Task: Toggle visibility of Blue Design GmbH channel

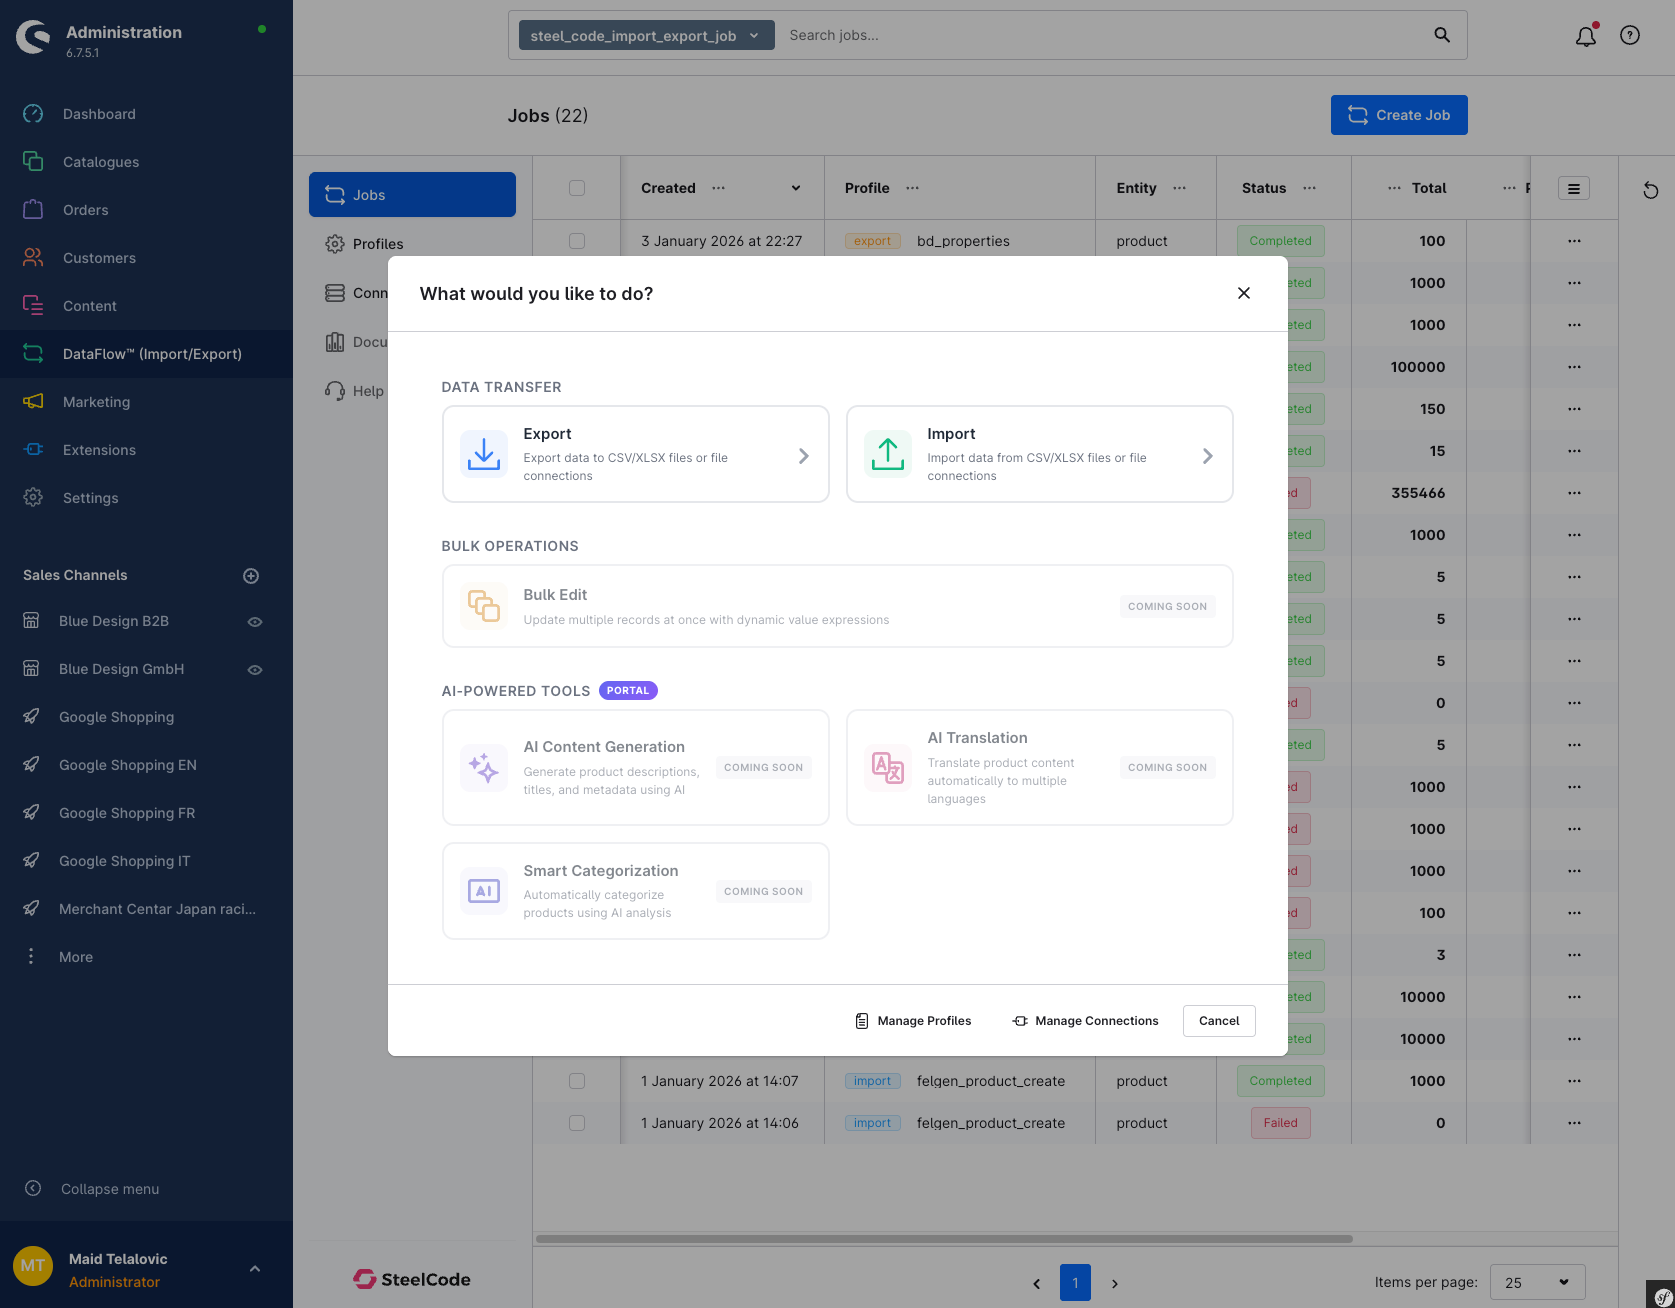Action: coord(255,669)
